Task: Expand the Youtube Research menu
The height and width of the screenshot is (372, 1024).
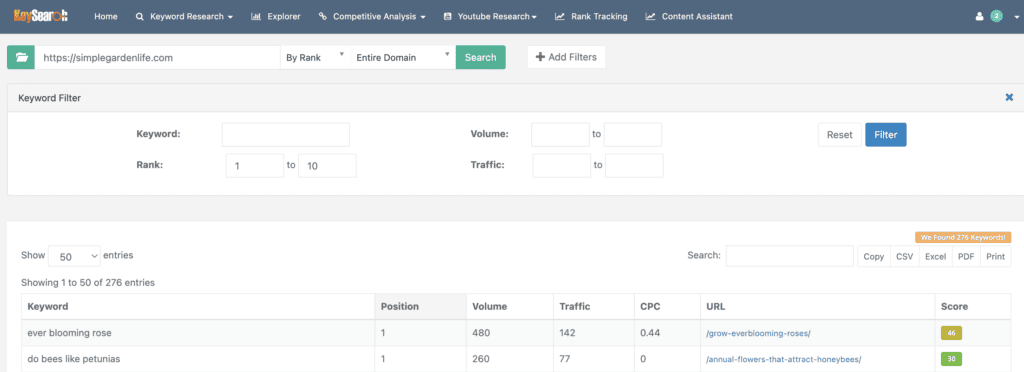Action: 490,16
